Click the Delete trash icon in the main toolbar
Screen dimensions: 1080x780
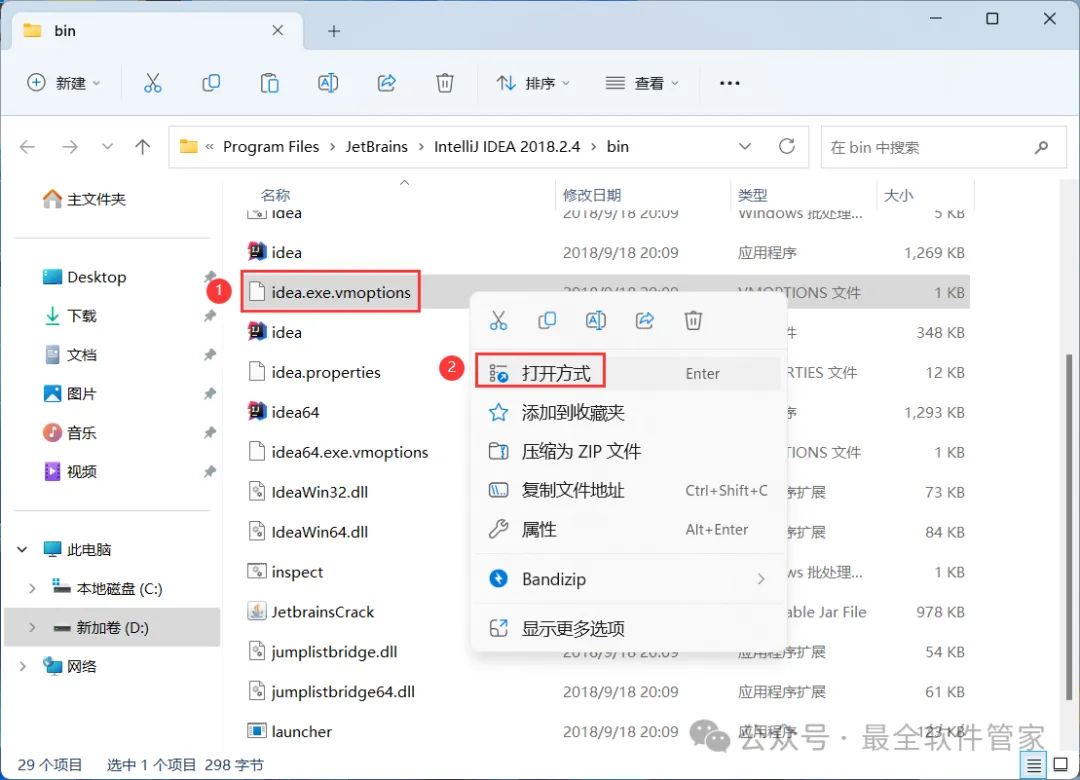point(445,83)
